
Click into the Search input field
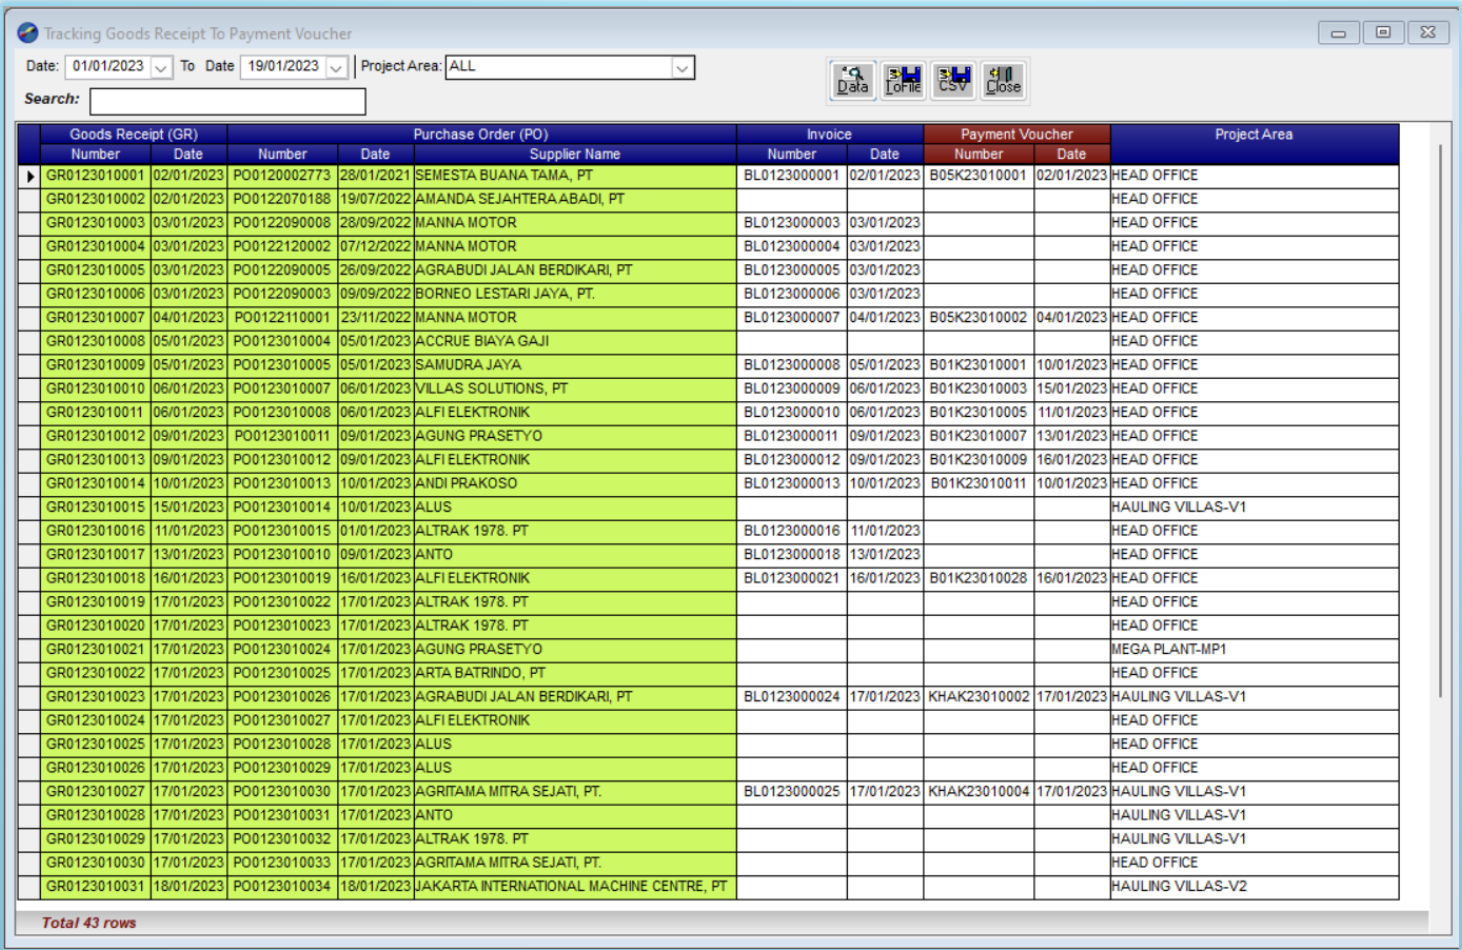point(228,101)
